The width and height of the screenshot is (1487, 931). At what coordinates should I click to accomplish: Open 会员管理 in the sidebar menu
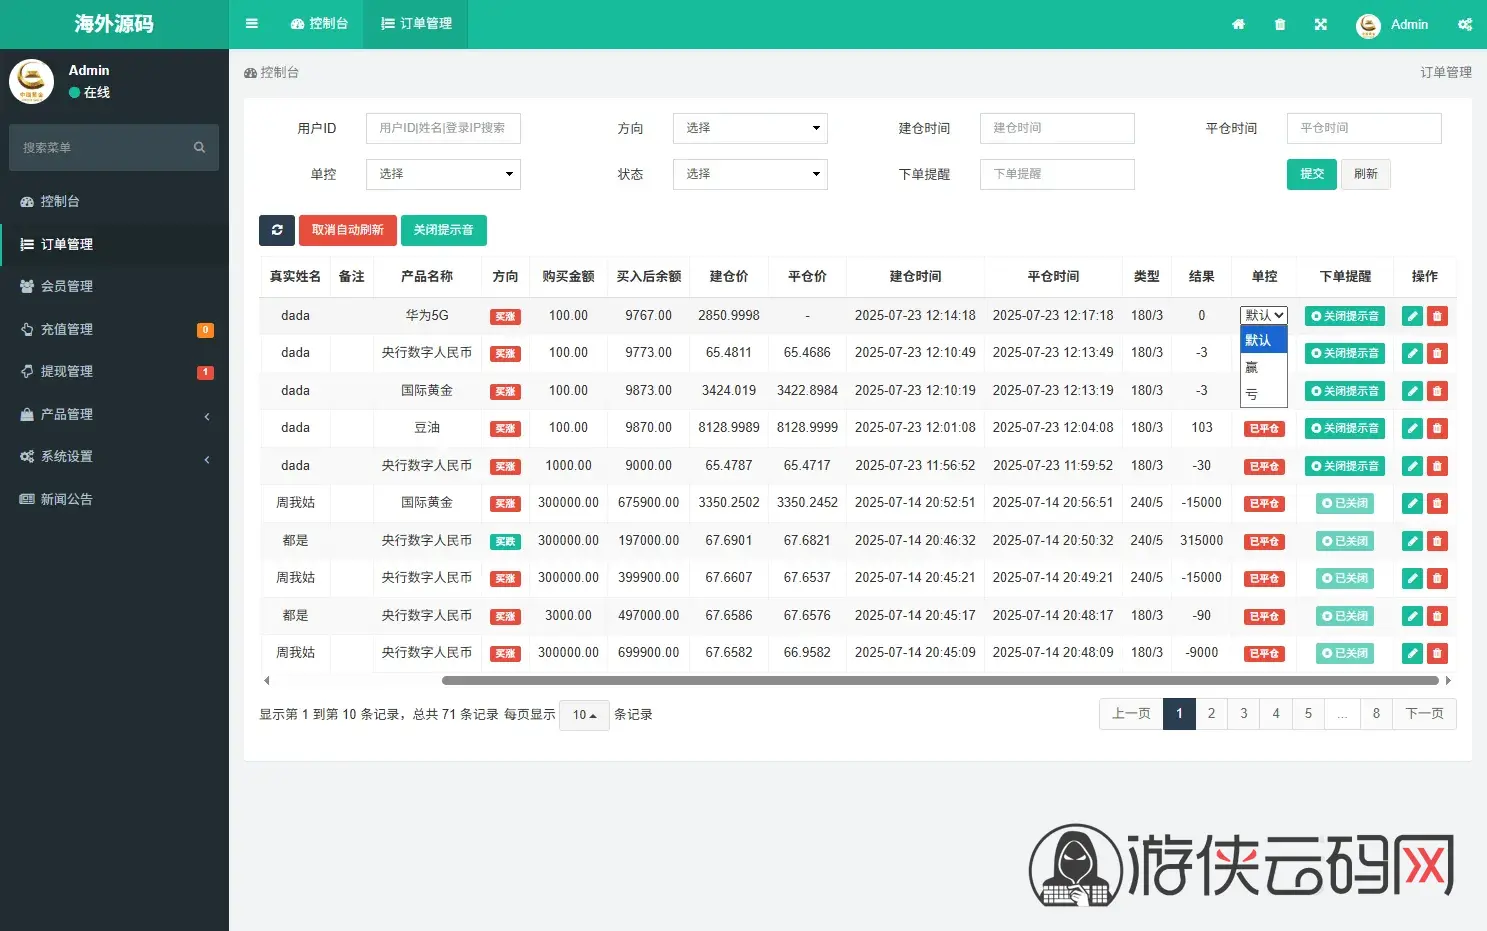coord(114,286)
